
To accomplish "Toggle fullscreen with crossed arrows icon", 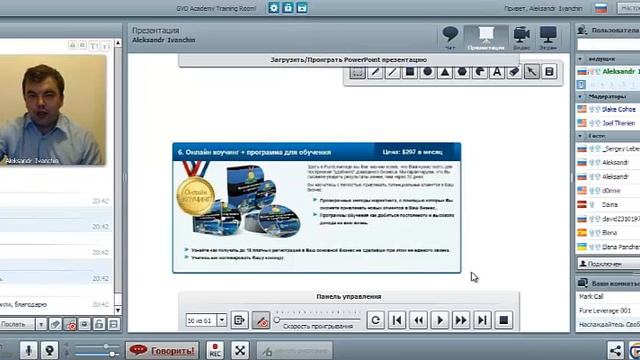I will tap(240, 350).
